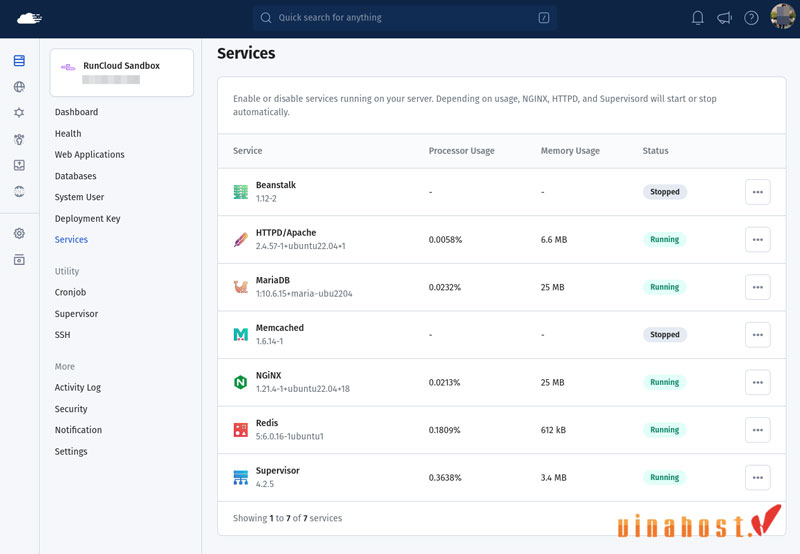Click the slash shortcut icon in search
This screenshot has height=554, width=800.
pyautogui.click(x=544, y=18)
